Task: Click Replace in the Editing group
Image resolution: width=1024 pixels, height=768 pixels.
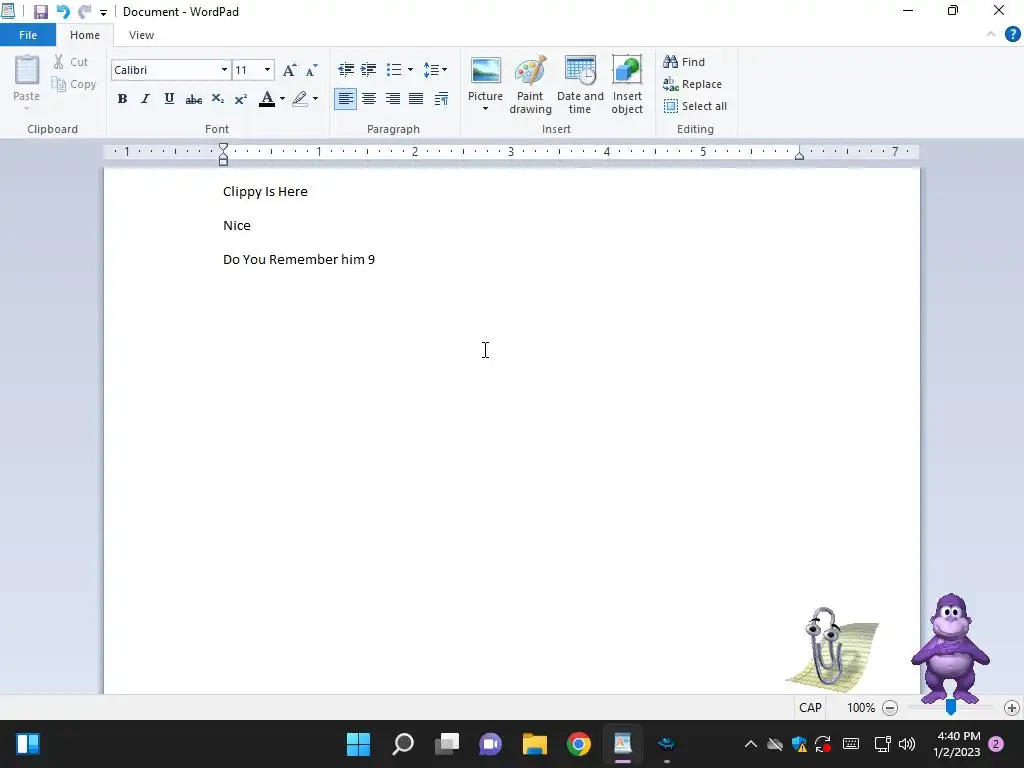Action: (x=692, y=84)
